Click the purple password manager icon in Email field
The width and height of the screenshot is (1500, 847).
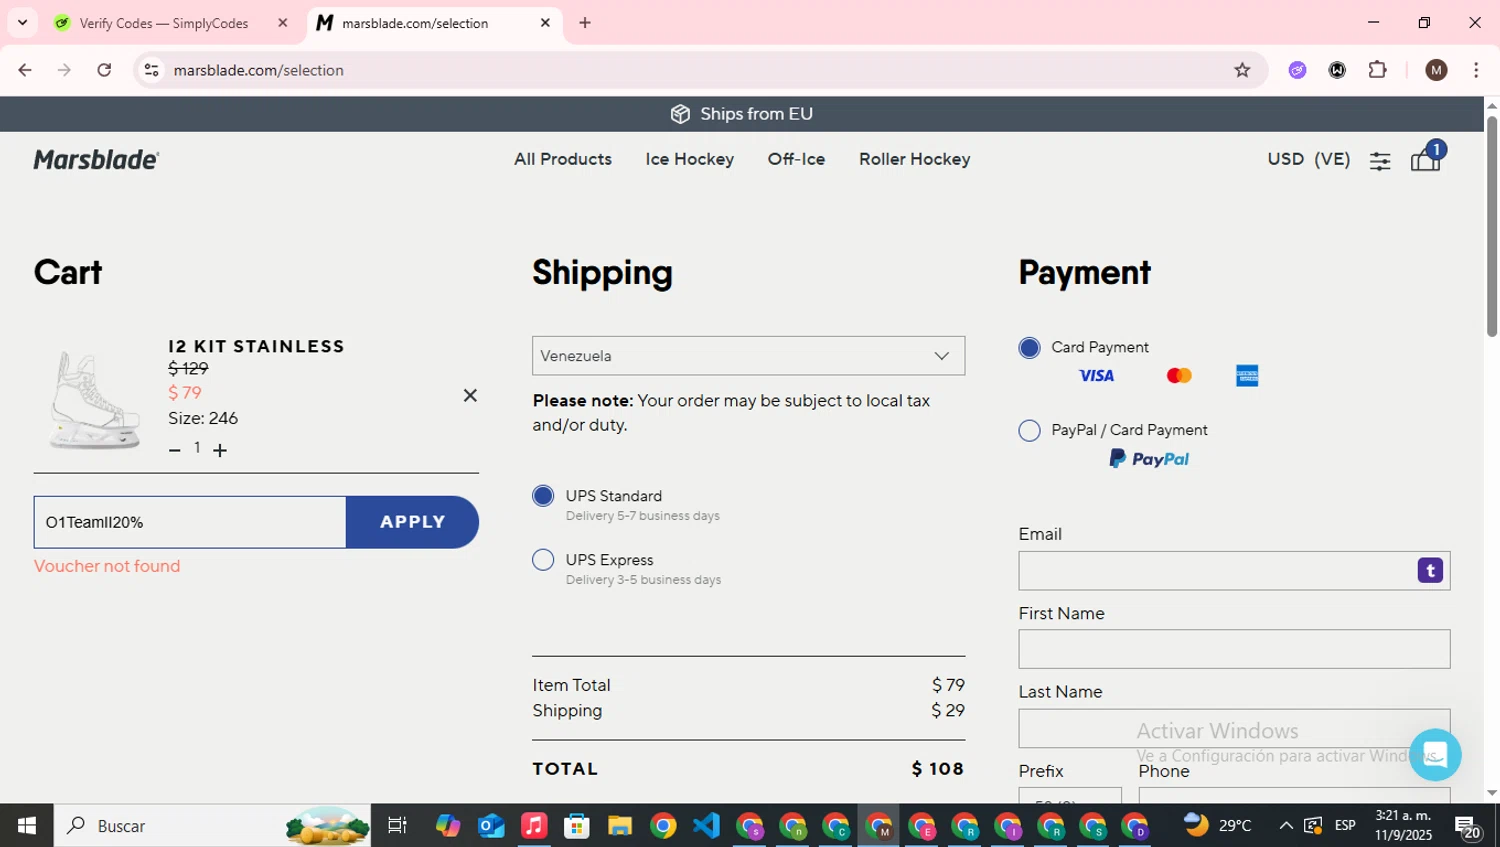pyautogui.click(x=1430, y=570)
